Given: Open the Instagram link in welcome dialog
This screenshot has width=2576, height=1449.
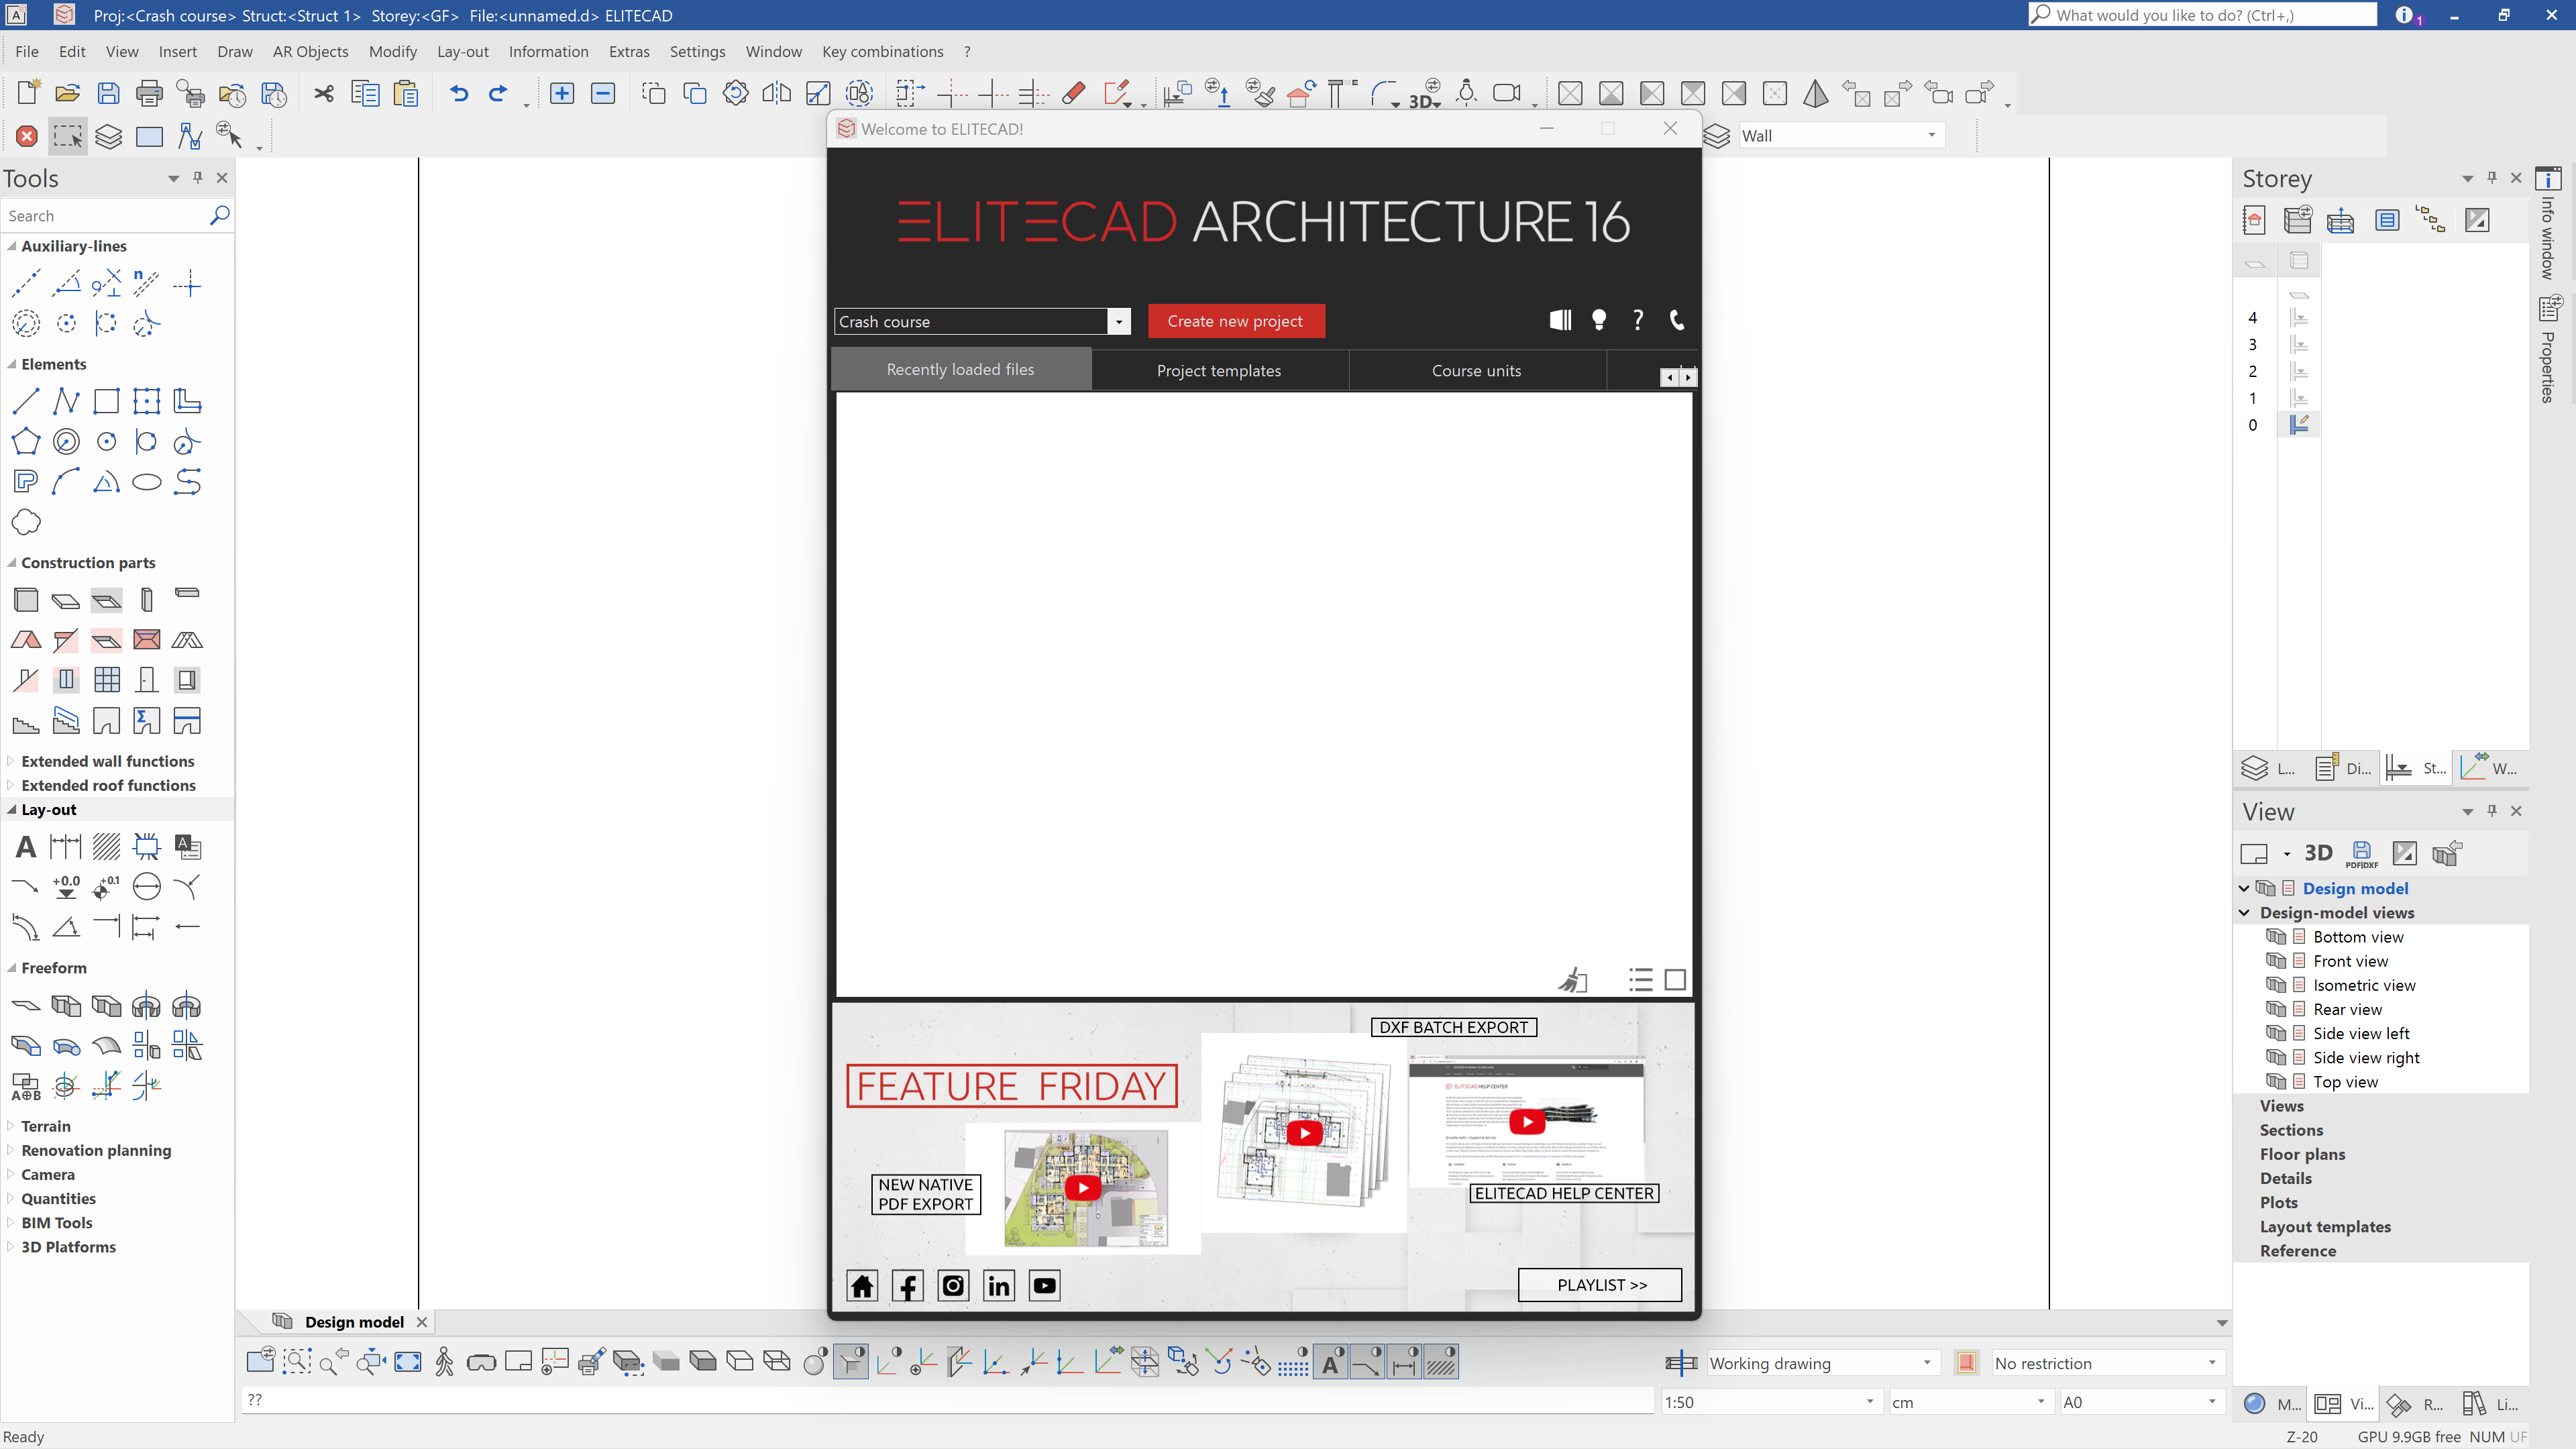Looking at the screenshot, I should pos(953,1285).
